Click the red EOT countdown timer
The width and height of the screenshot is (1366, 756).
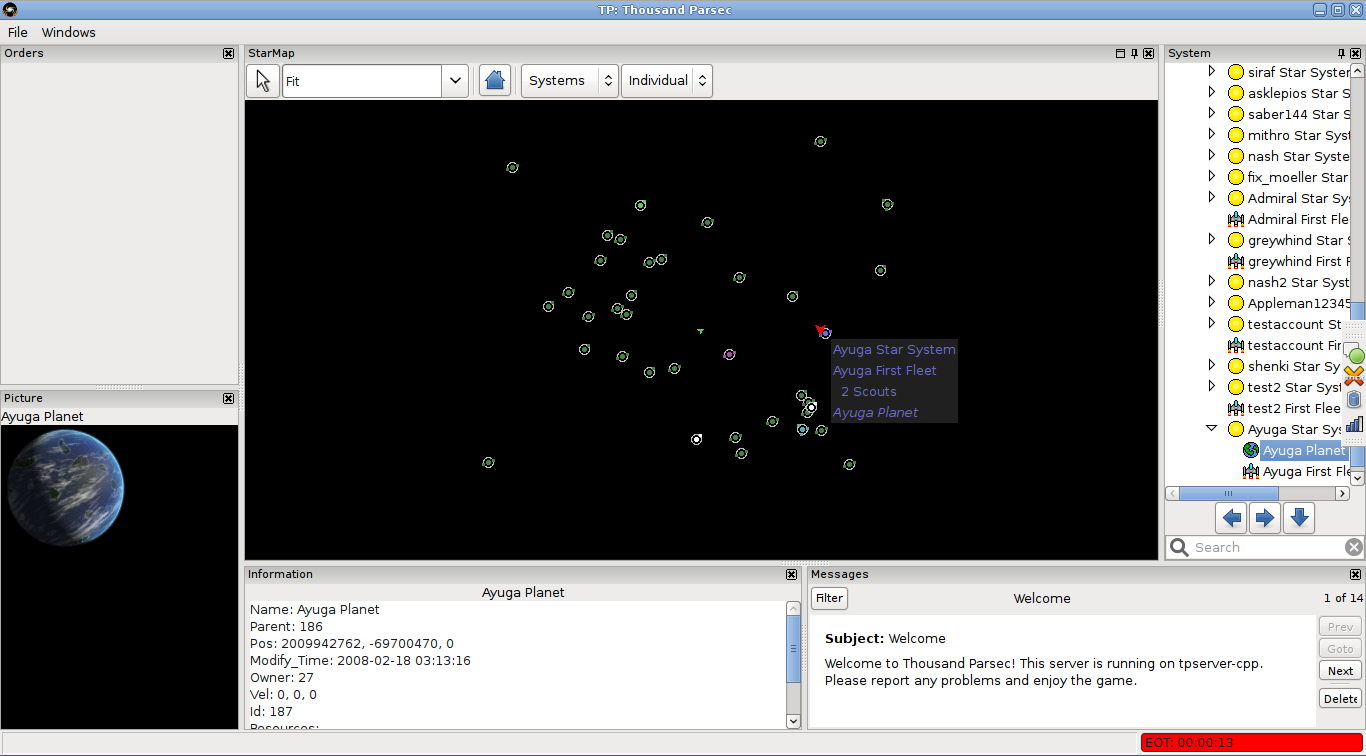(1252, 742)
